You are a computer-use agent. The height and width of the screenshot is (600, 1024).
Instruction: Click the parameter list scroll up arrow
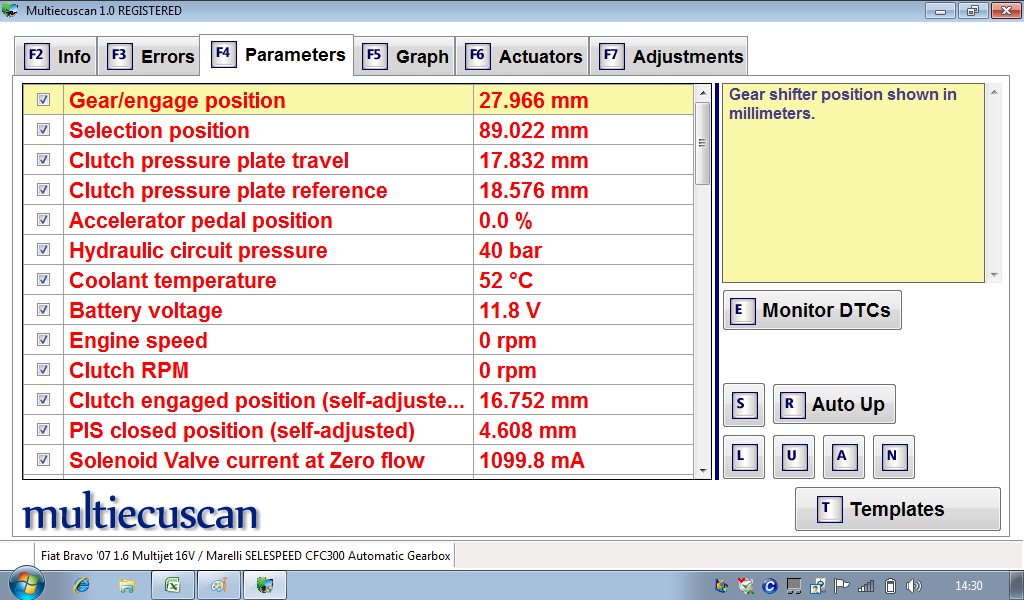coord(703,93)
